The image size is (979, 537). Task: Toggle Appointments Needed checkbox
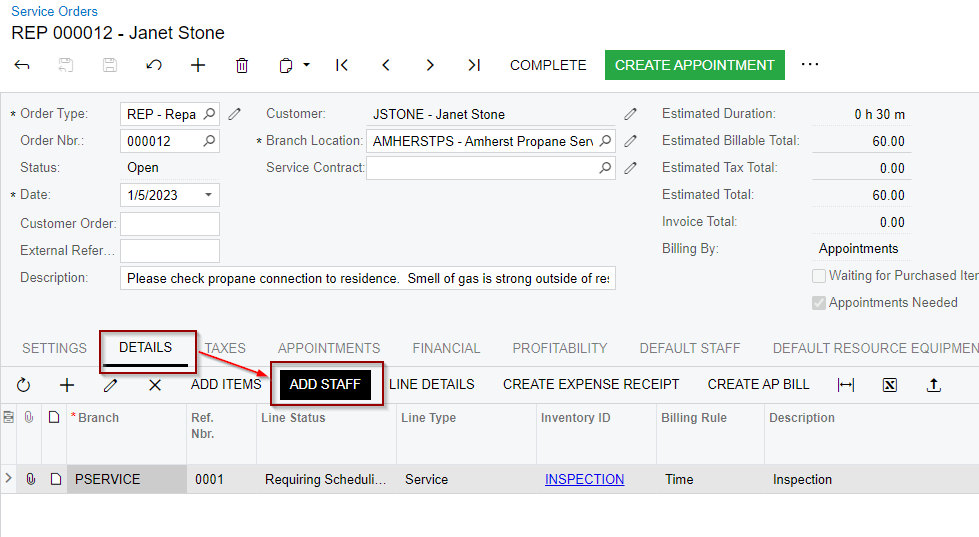tap(819, 303)
